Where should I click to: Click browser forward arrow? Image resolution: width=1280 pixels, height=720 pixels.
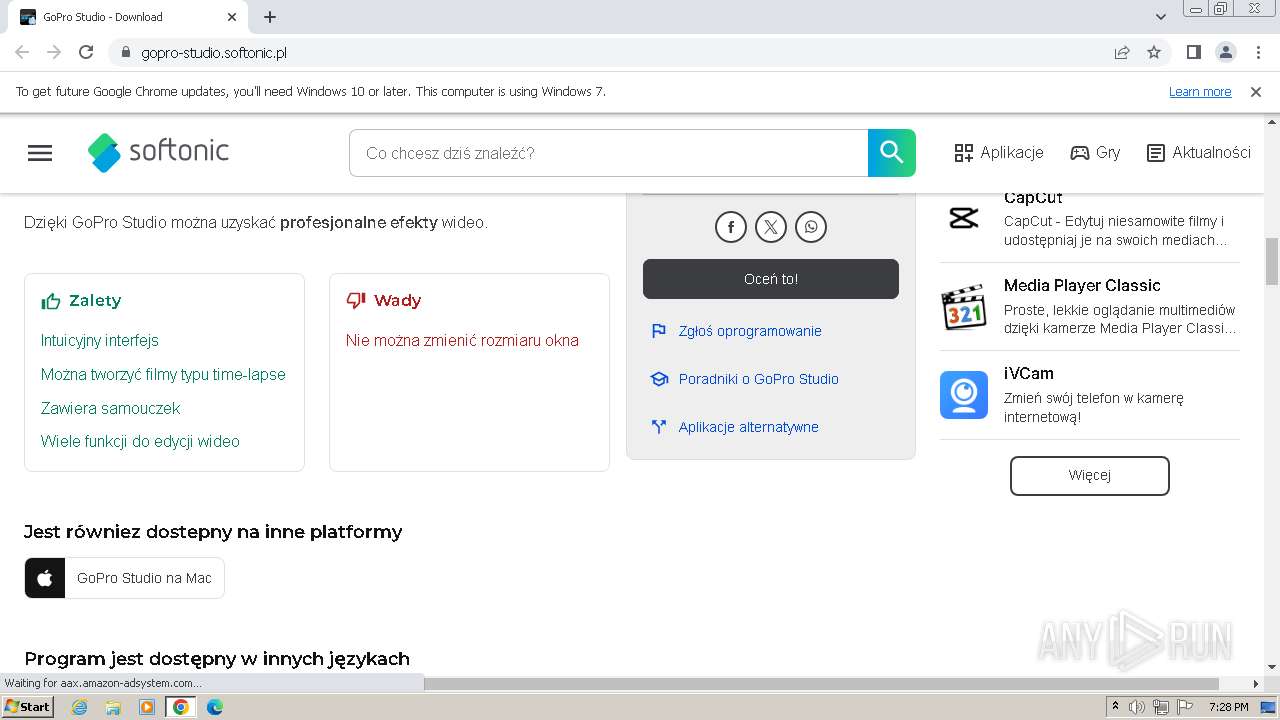click(x=54, y=52)
